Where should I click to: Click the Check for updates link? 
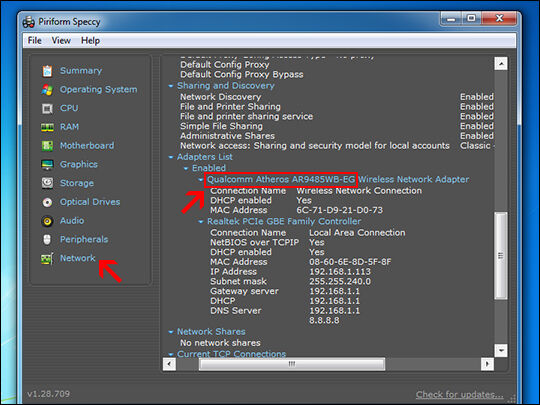pyautogui.click(x=459, y=394)
